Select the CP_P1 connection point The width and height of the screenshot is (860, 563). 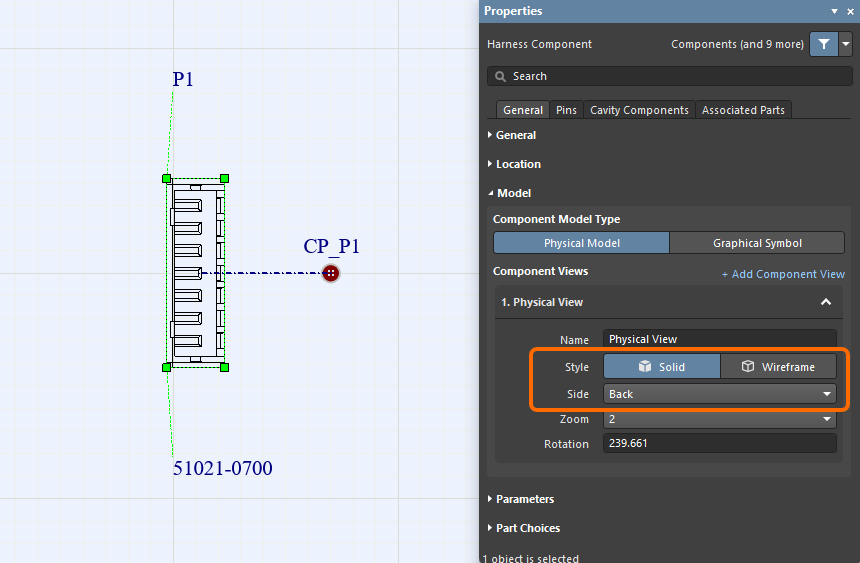[331, 273]
